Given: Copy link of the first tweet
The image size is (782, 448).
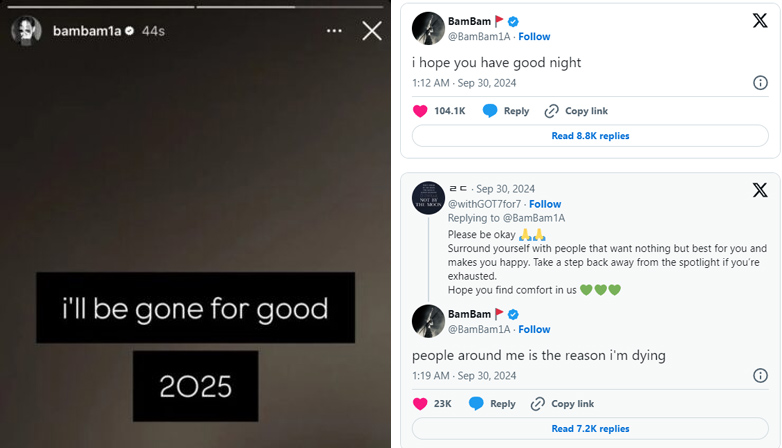Looking at the screenshot, I should [x=576, y=111].
